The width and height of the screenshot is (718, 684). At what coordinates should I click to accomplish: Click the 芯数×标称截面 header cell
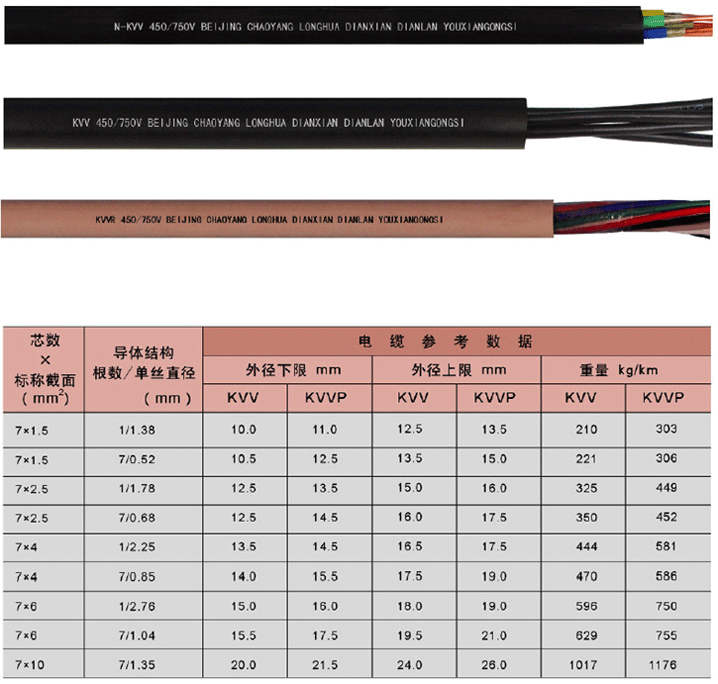(43, 369)
